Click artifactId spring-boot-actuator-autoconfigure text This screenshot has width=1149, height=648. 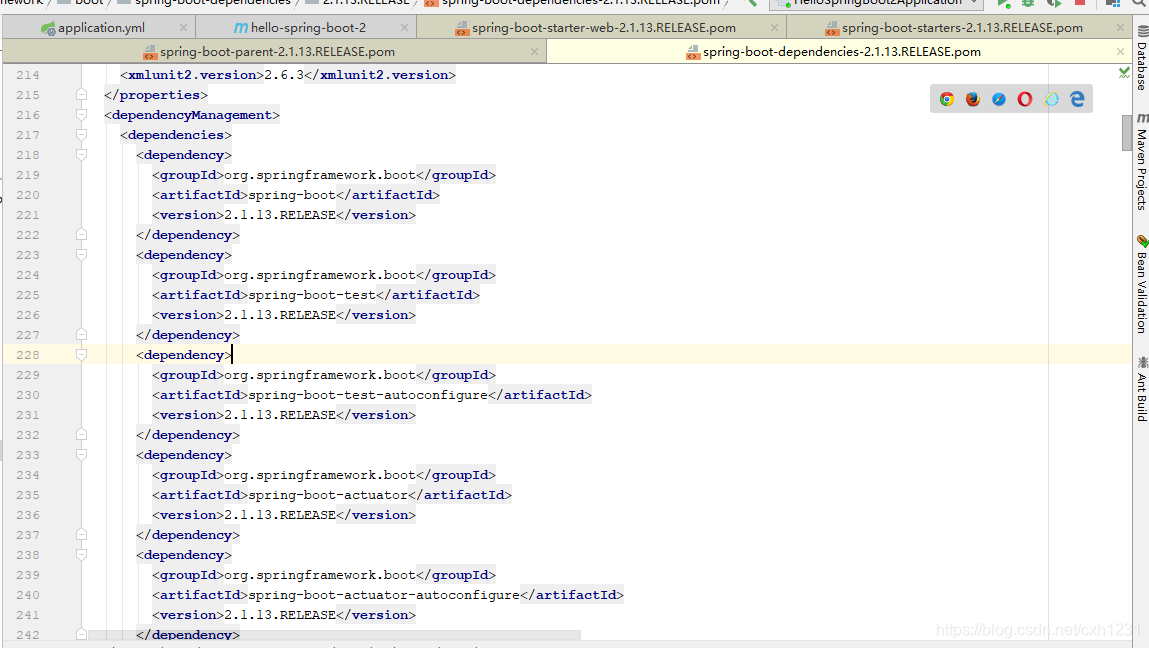384,595
